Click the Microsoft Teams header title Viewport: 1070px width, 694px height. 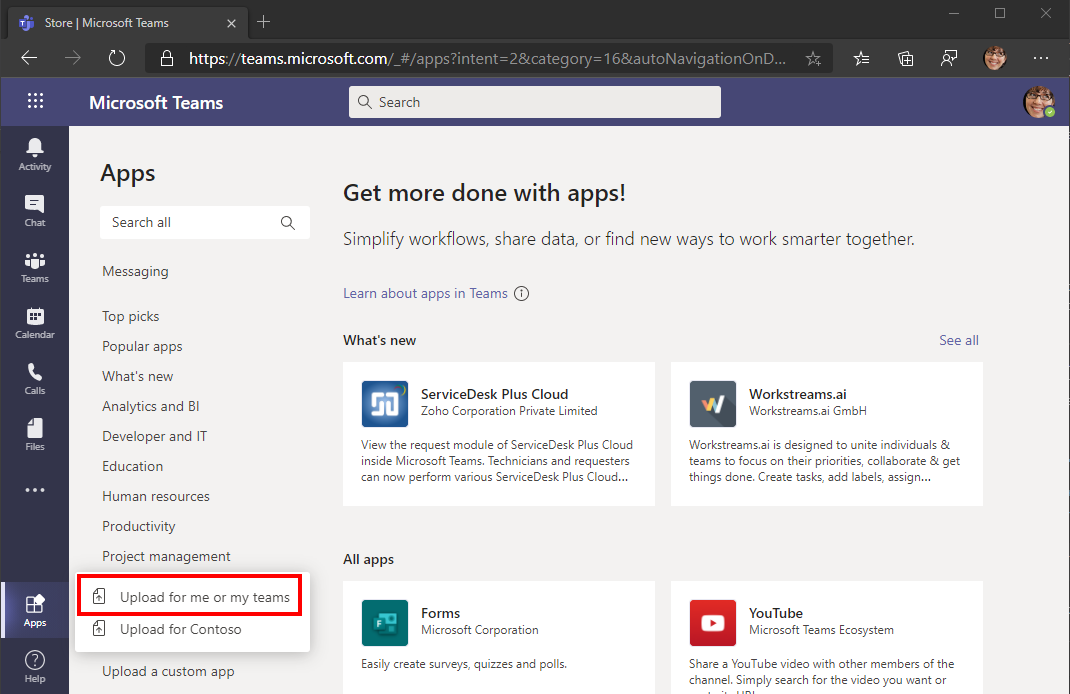point(156,102)
